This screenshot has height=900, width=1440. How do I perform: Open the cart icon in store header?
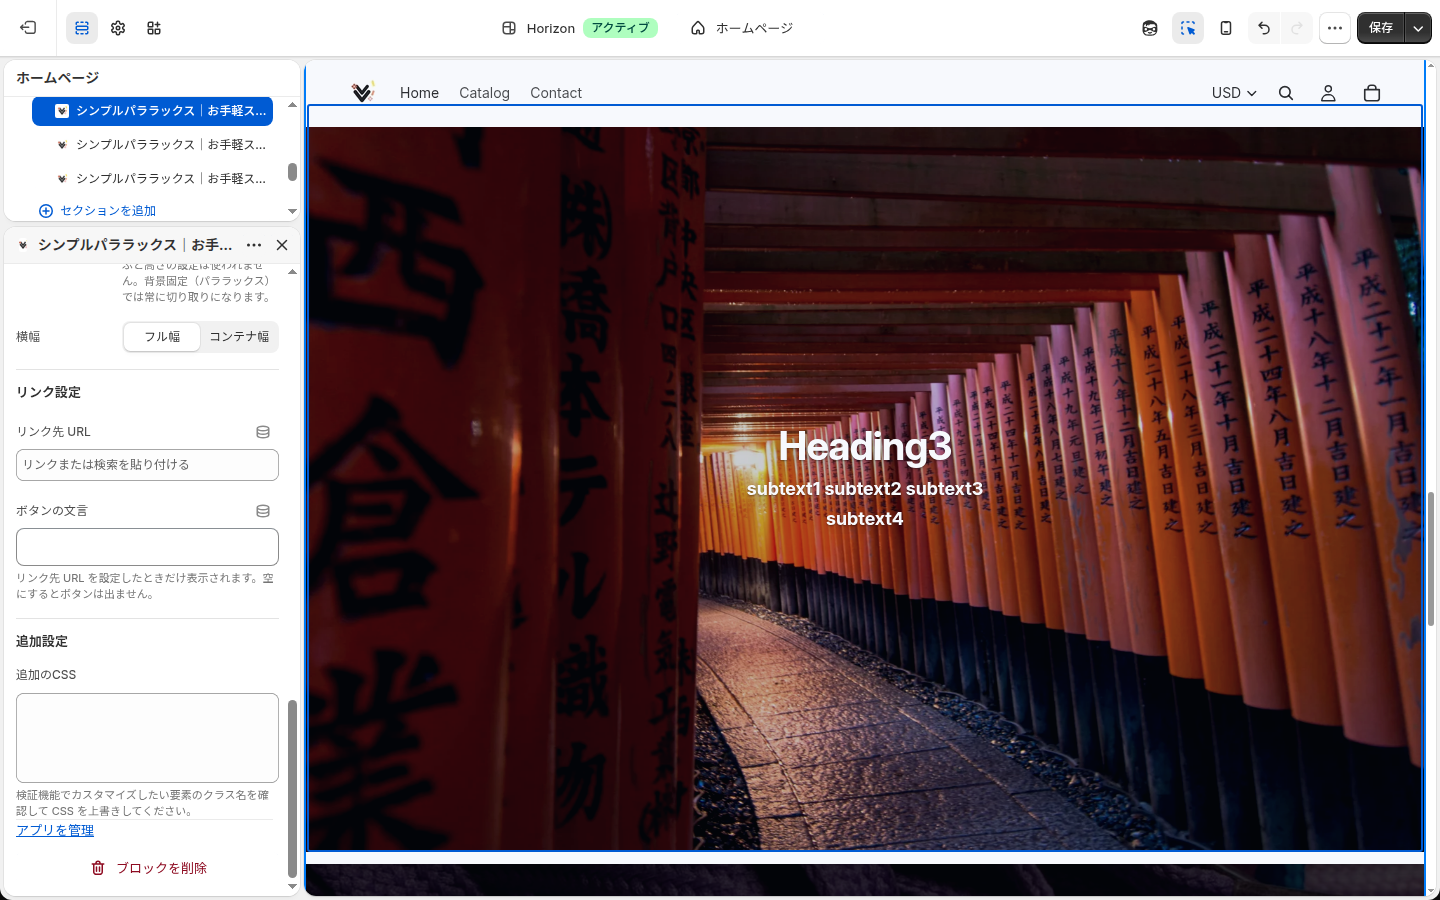(x=1372, y=93)
